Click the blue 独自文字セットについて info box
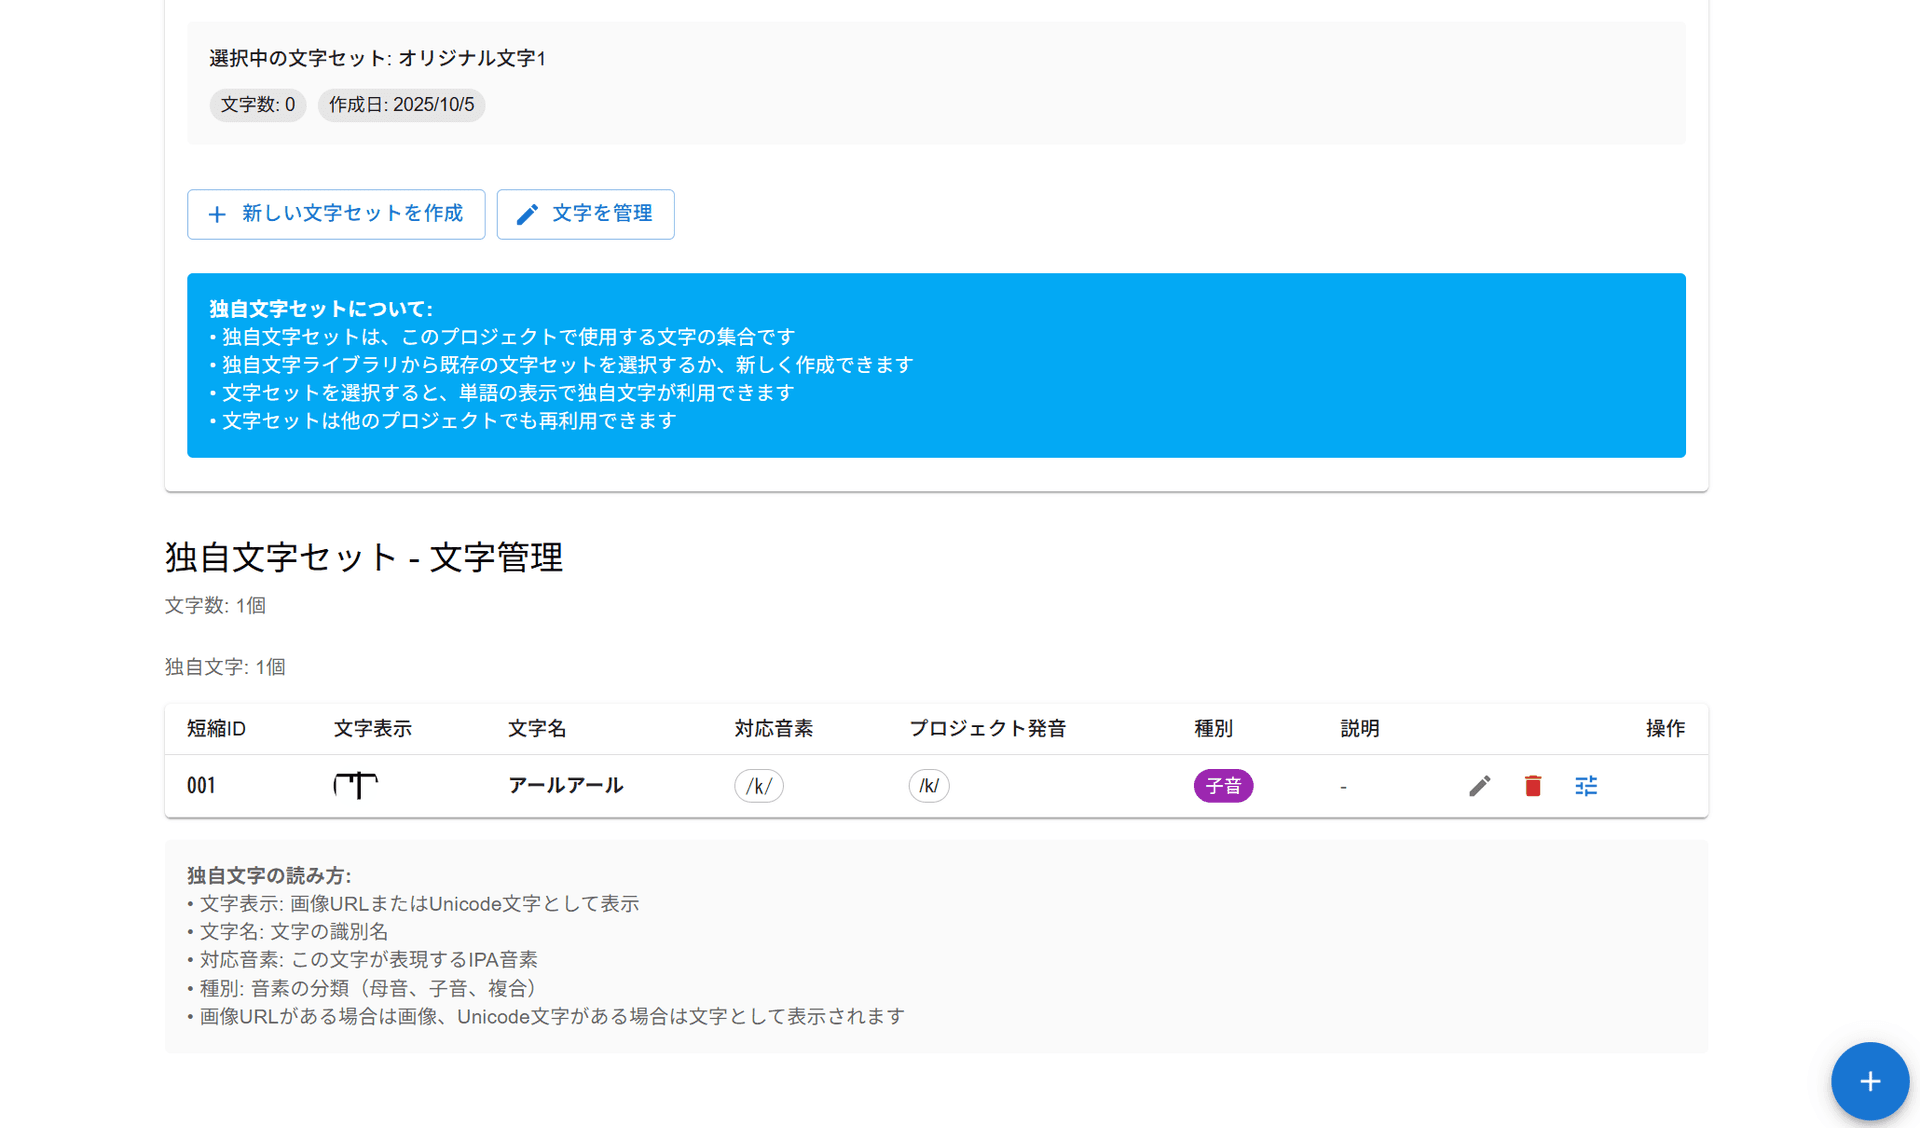Screen dimensions: 1920x1128 [x=936, y=365]
